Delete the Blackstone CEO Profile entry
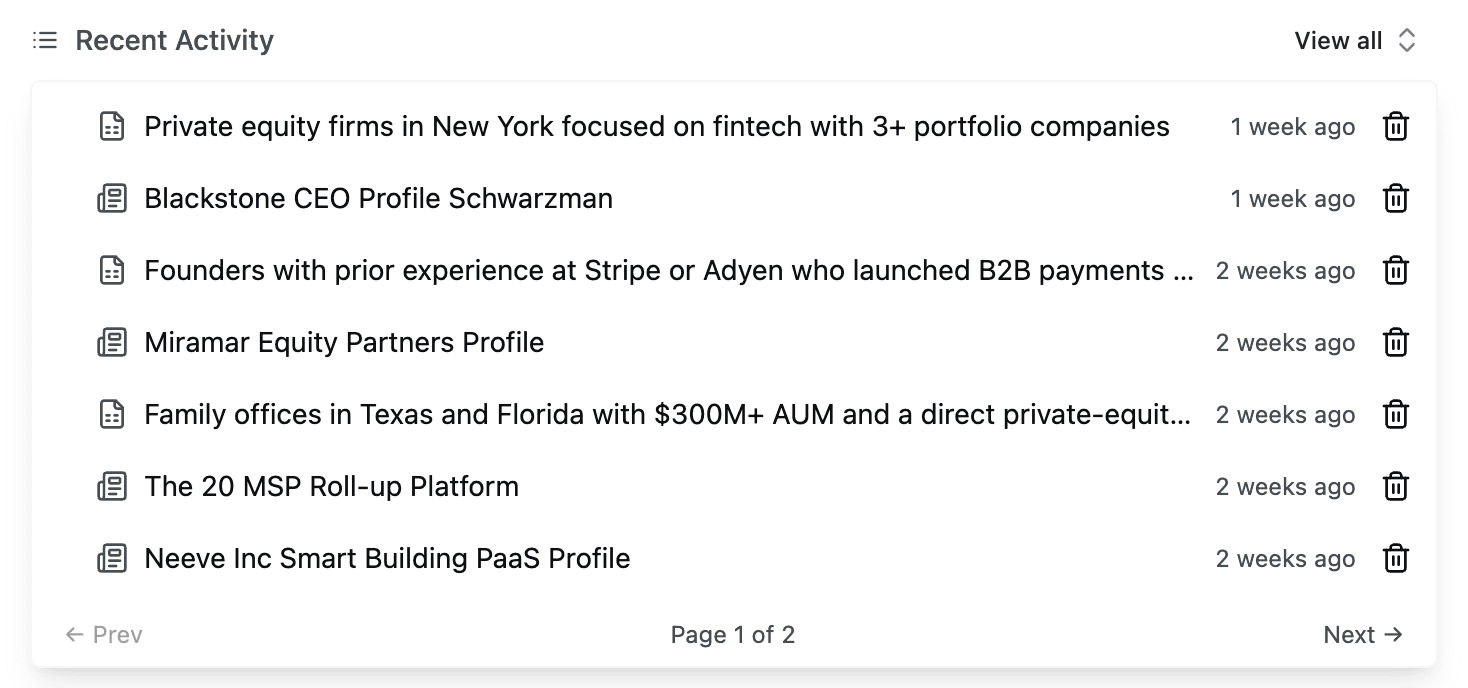This screenshot has height=688, width=1468. coord(1395,198)
